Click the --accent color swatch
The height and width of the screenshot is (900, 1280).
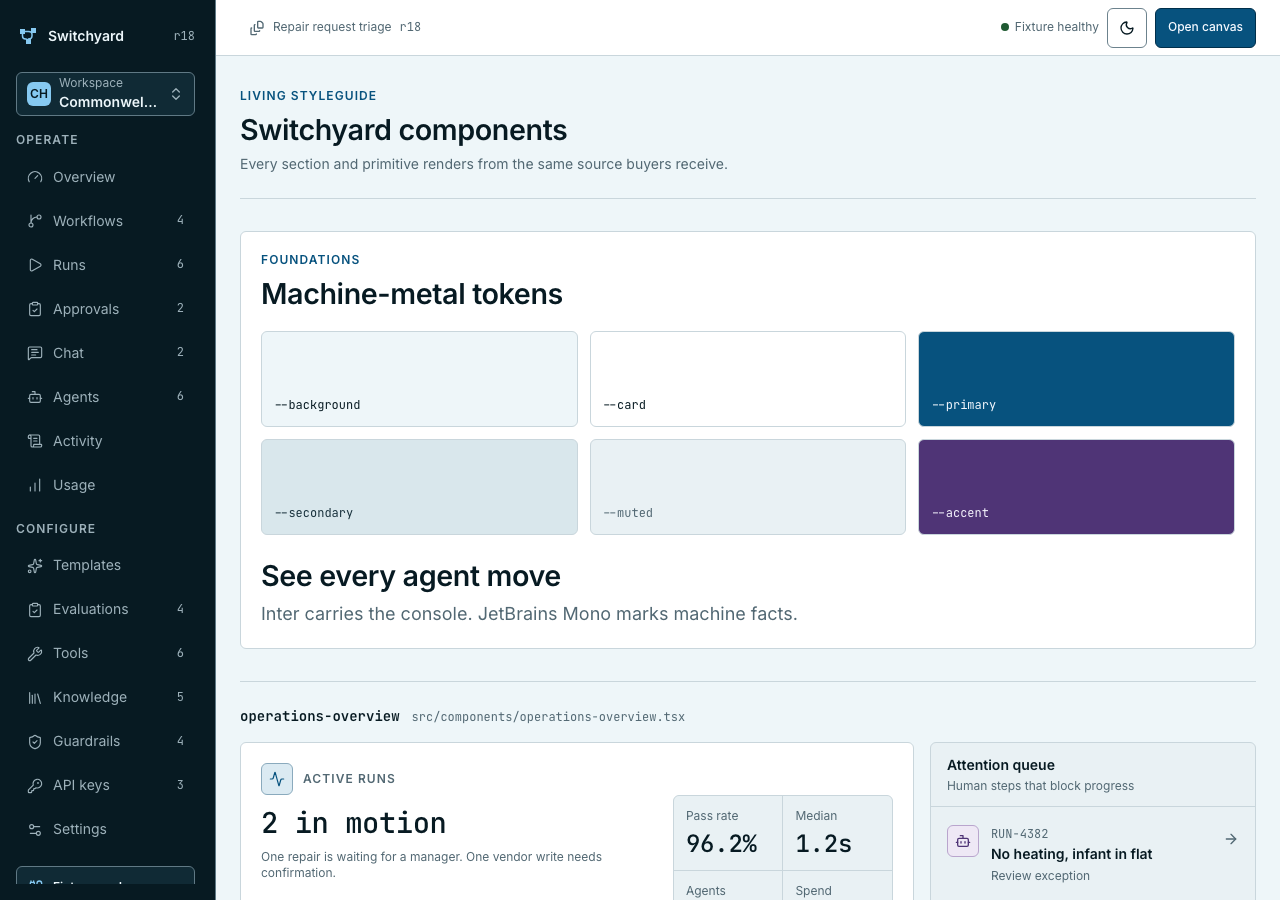coord(1076,487)
